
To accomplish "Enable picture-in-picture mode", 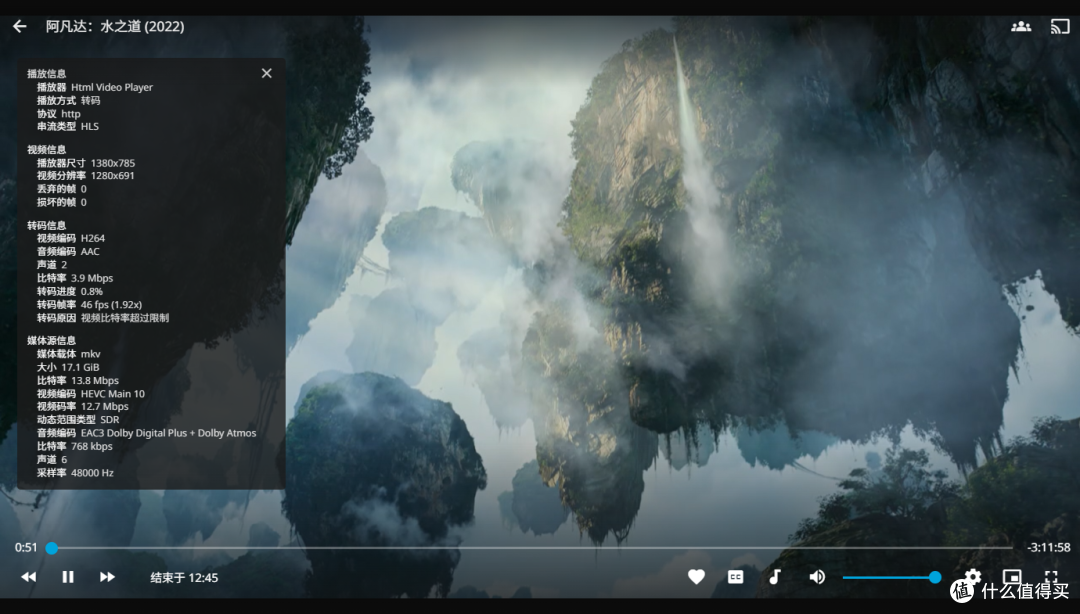I will point(1012,576).
